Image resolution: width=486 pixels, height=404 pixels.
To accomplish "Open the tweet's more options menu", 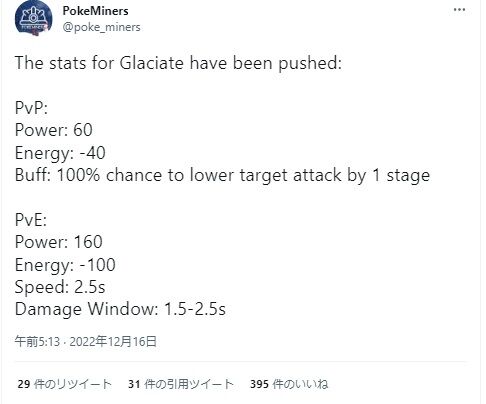I will [459, 10].
